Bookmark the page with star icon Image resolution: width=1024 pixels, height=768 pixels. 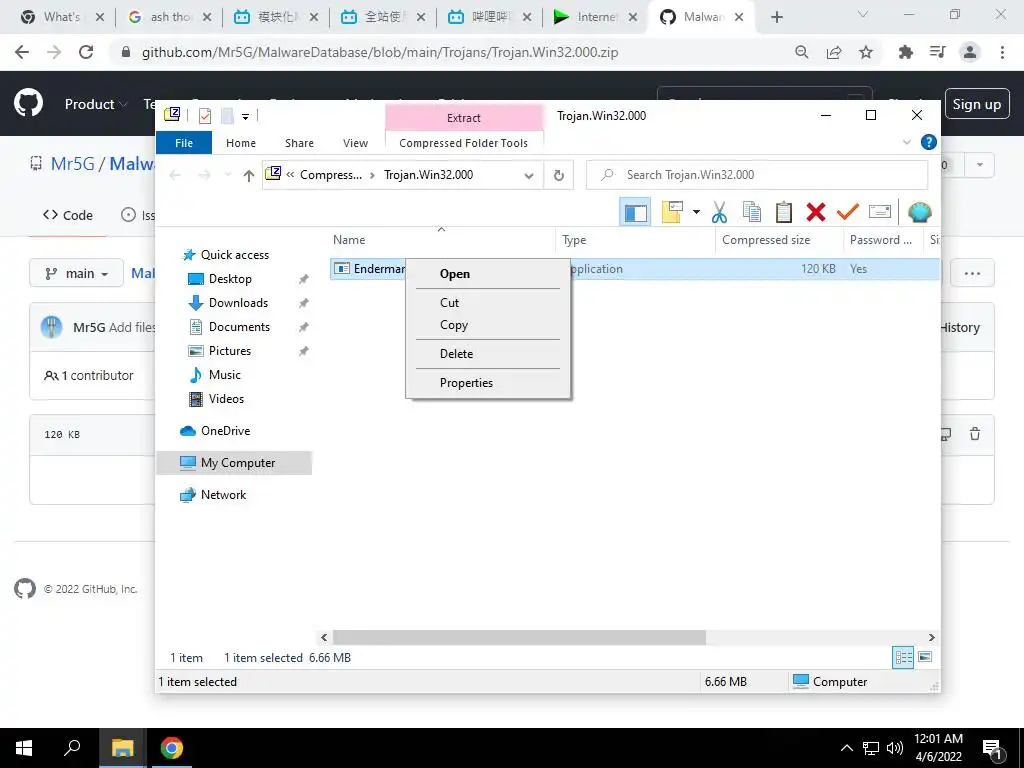866,52
